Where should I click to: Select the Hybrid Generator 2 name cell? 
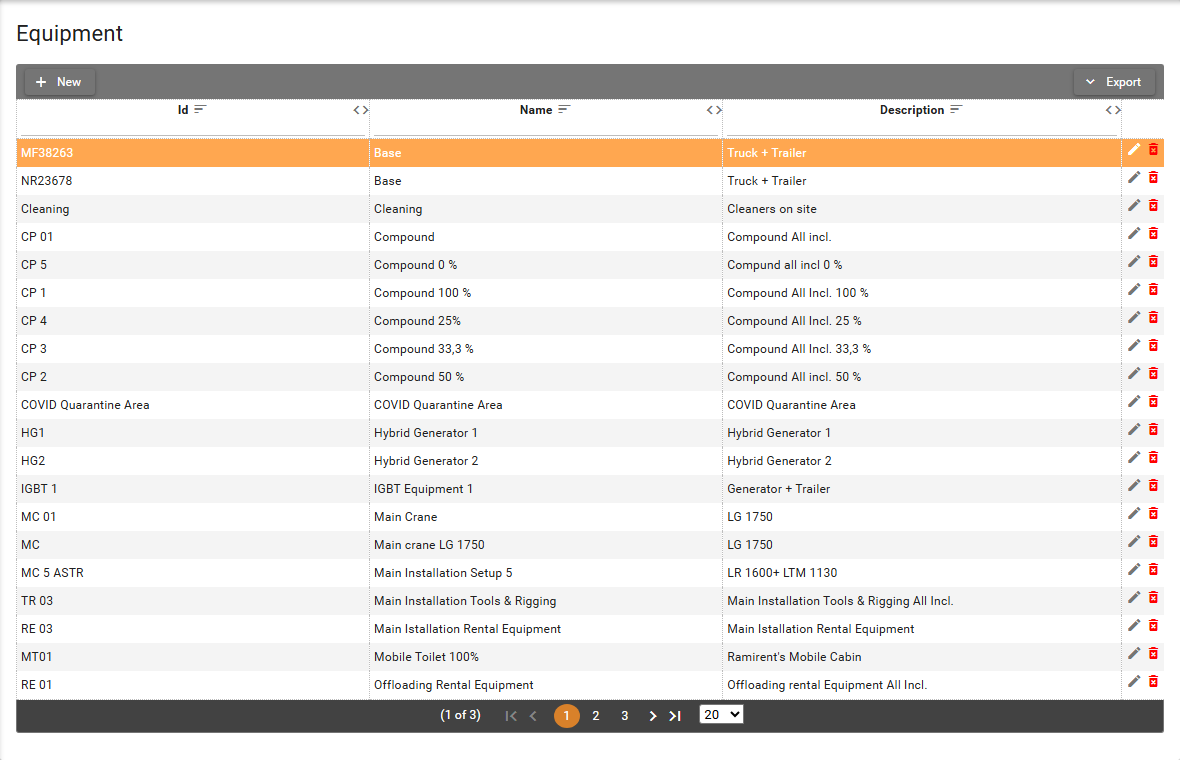[x=546, y=461]
